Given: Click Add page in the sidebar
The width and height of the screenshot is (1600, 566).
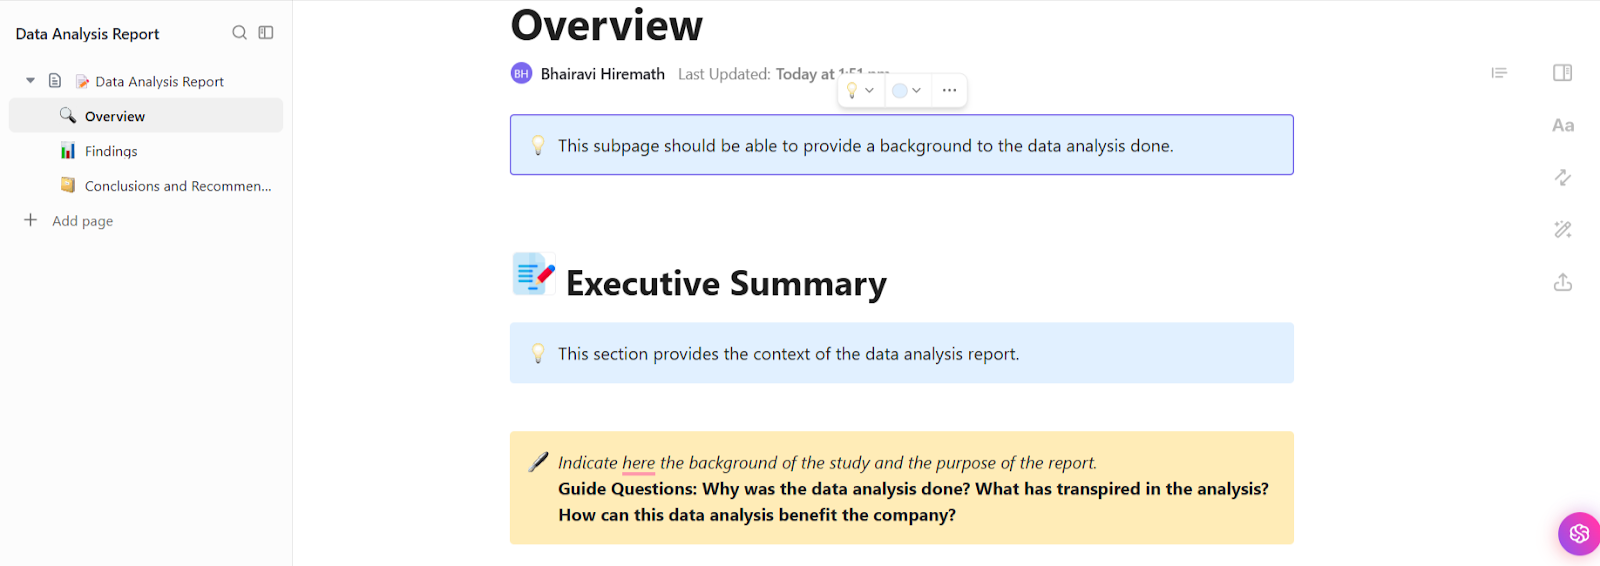Looking at the screenshot, I should tap(82, 221).
